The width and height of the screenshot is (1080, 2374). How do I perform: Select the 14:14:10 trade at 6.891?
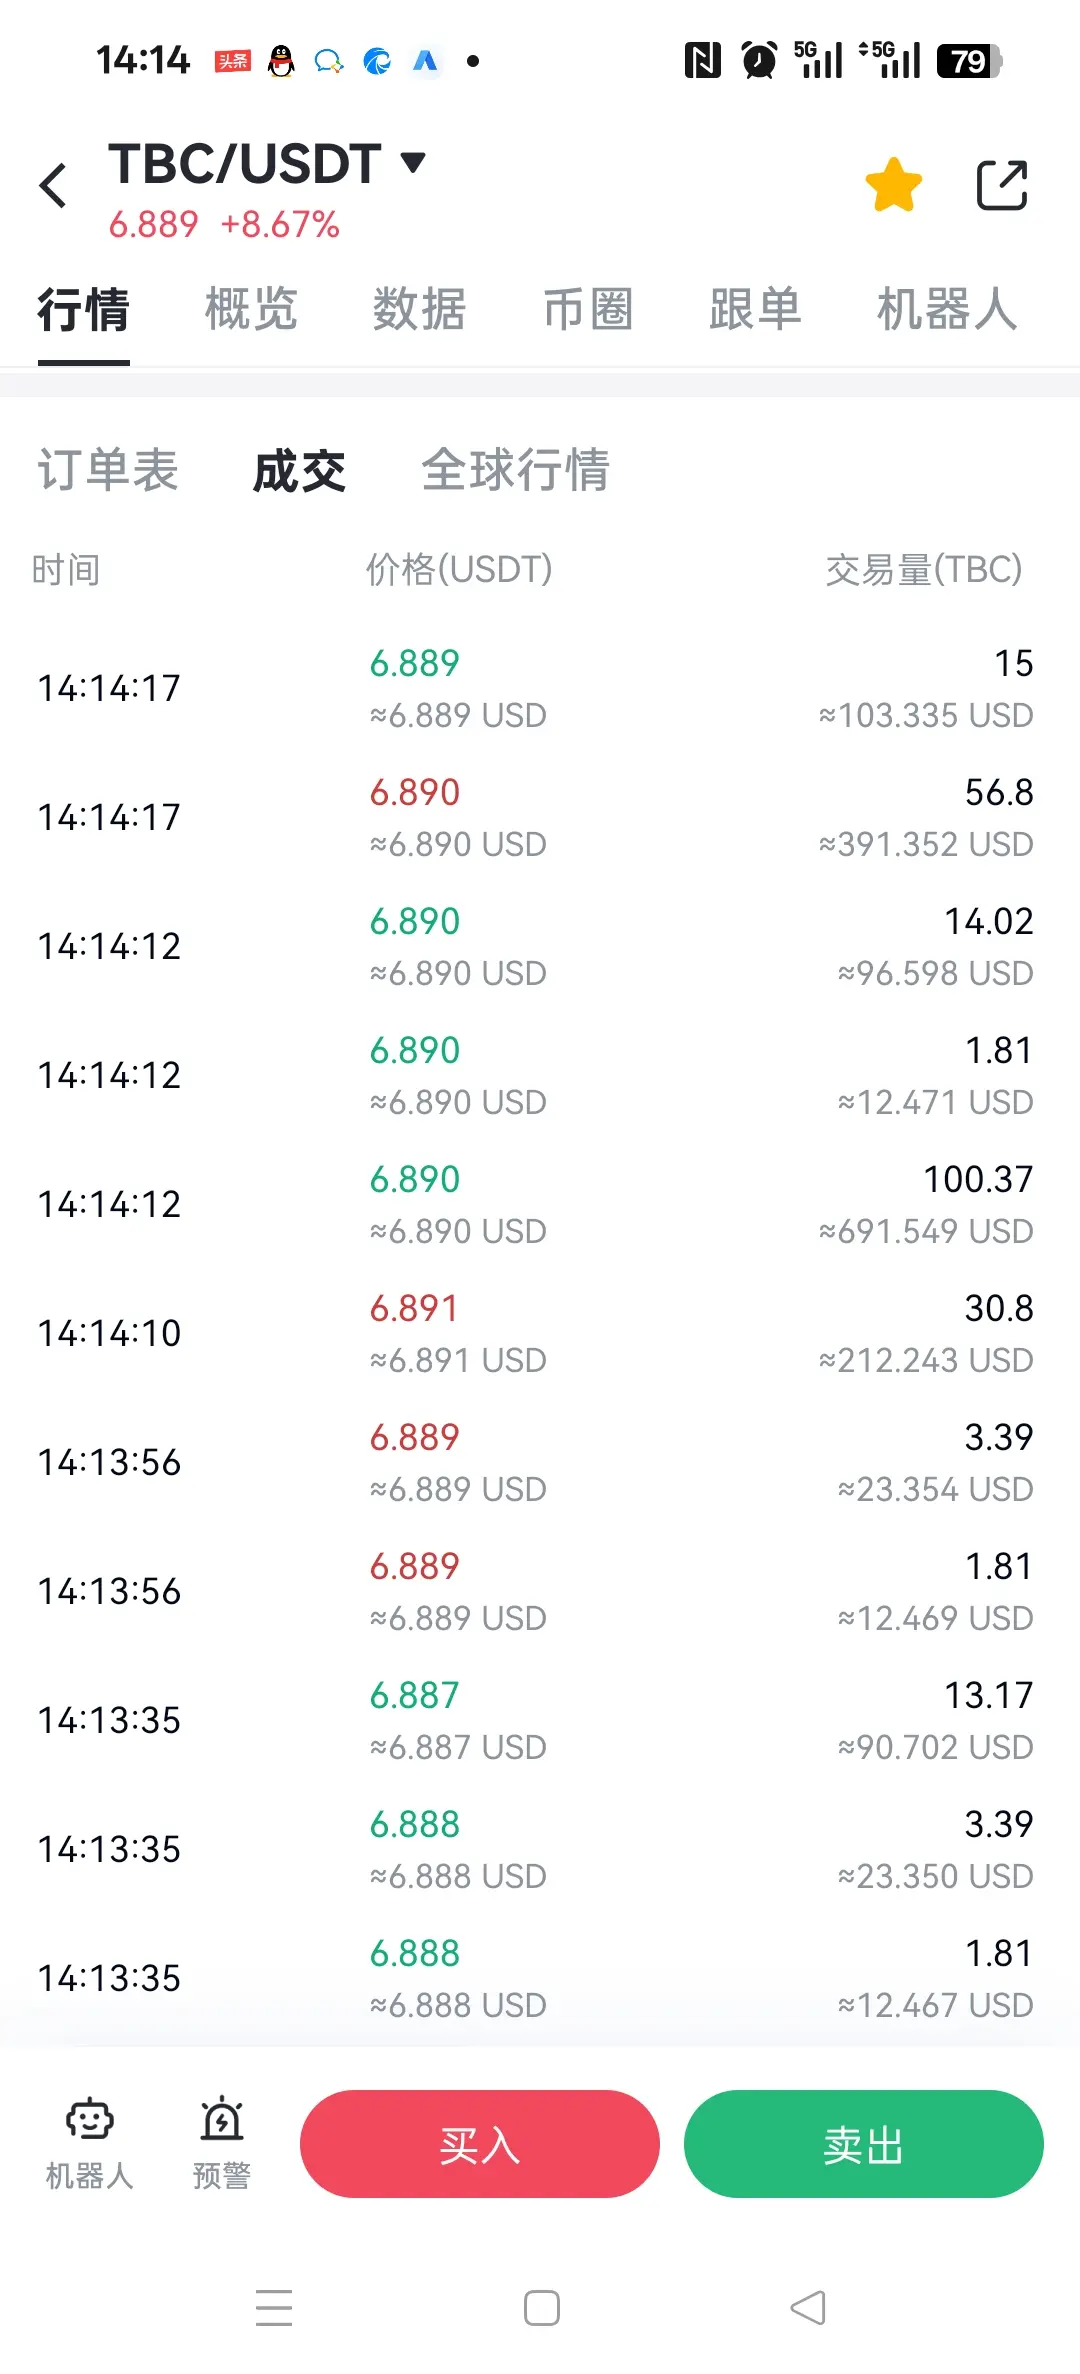pyautogui.click(x=540, y=1333)
